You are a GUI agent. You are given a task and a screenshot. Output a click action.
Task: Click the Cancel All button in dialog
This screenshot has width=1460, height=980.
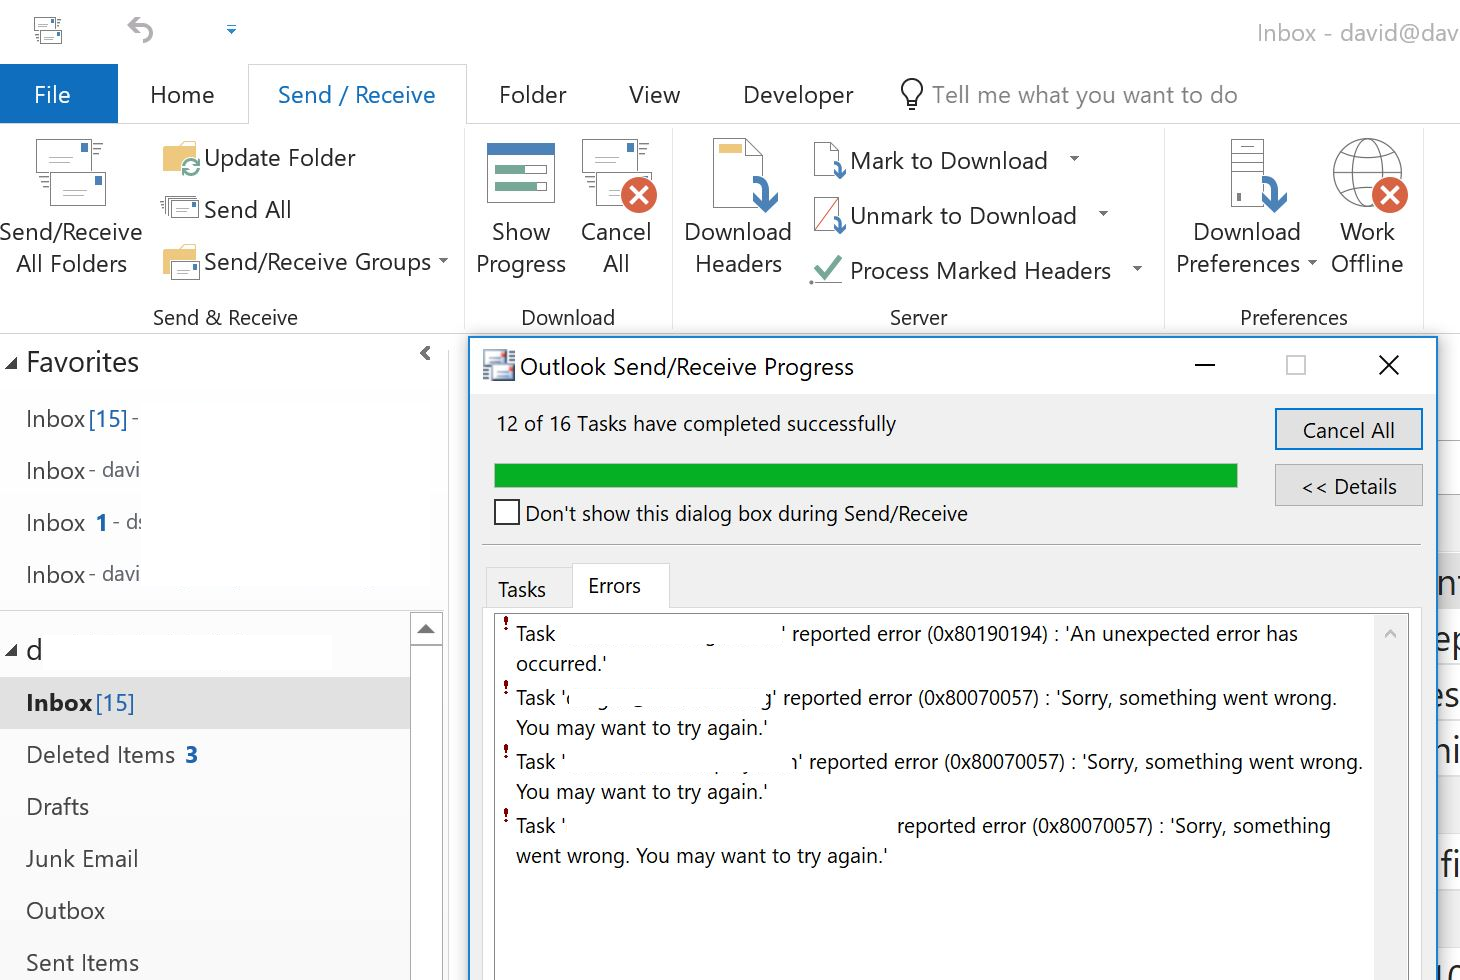[x=1348, y=430]
